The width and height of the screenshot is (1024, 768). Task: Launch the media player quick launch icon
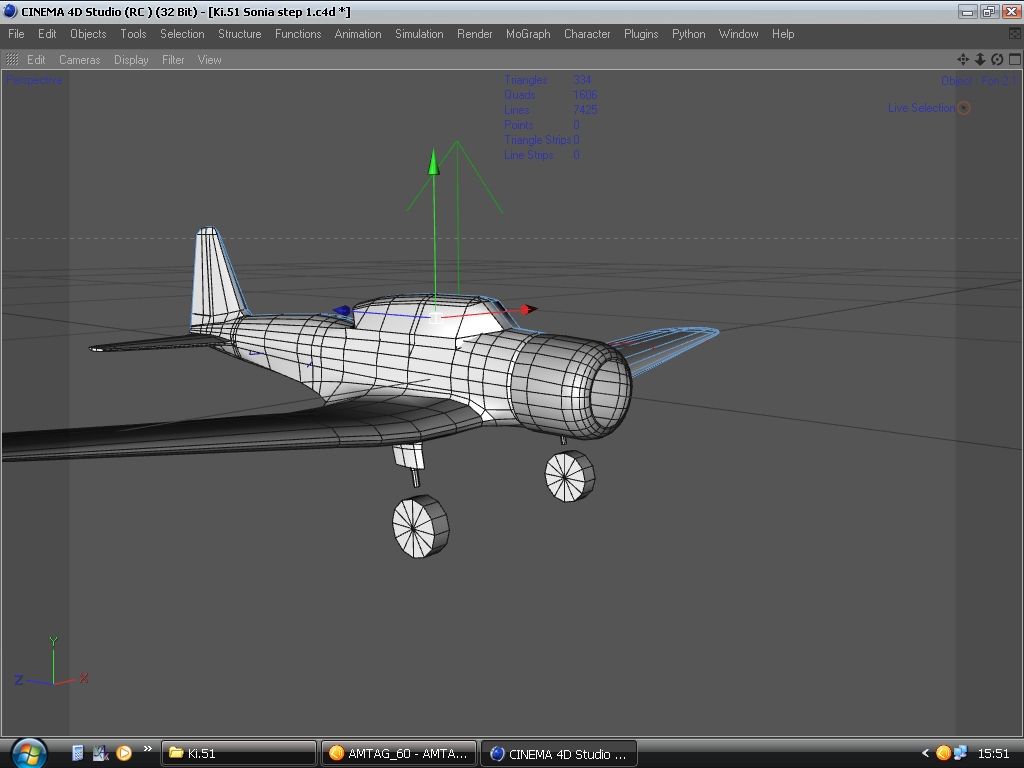124,753
